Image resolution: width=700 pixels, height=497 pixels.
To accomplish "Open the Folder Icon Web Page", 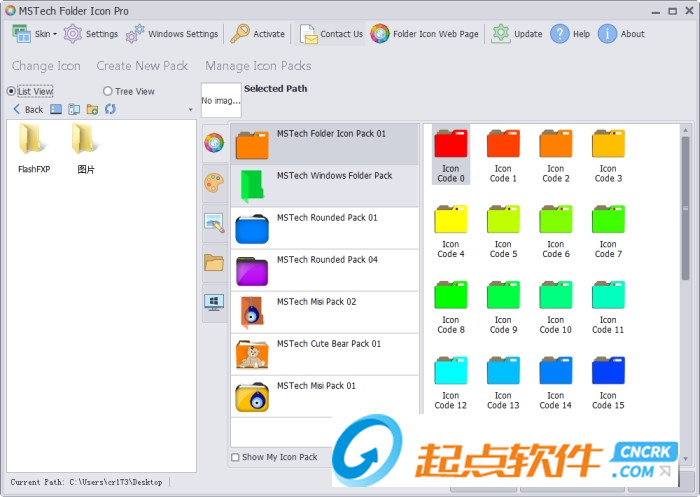I will pyautogui.click(x=425, y=34).
